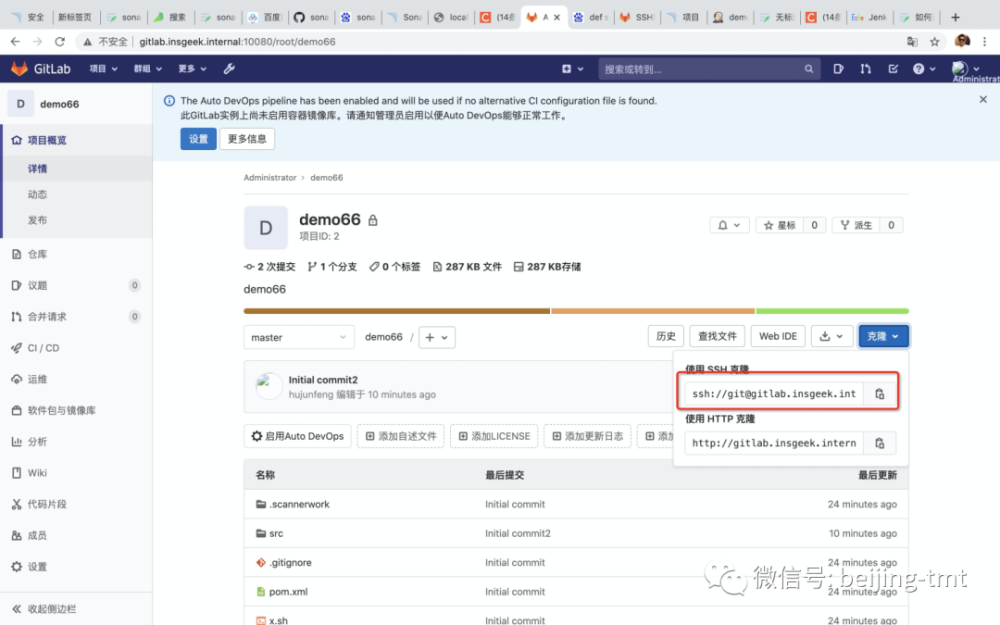Open the Issues icon in top navbar
The image size is (1000, 625).
838,69
